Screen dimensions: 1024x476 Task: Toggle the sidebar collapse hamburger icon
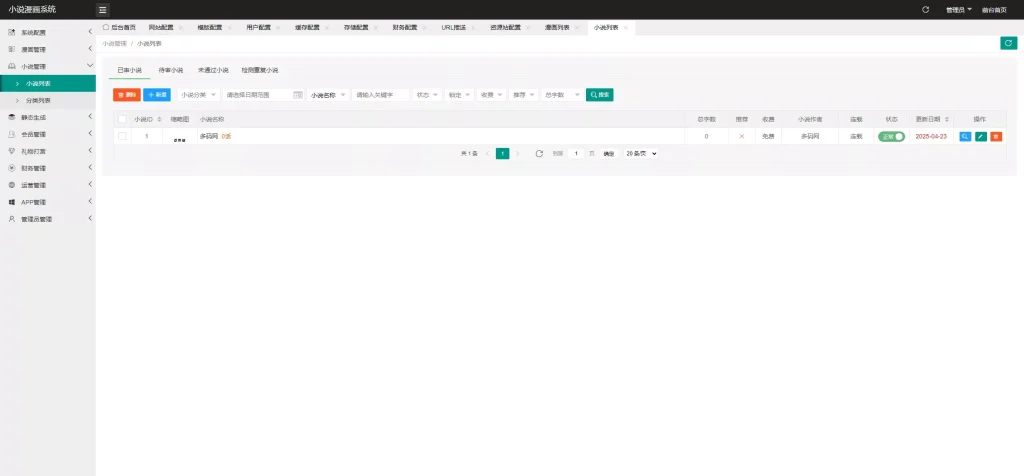click(x=103, y=10)
